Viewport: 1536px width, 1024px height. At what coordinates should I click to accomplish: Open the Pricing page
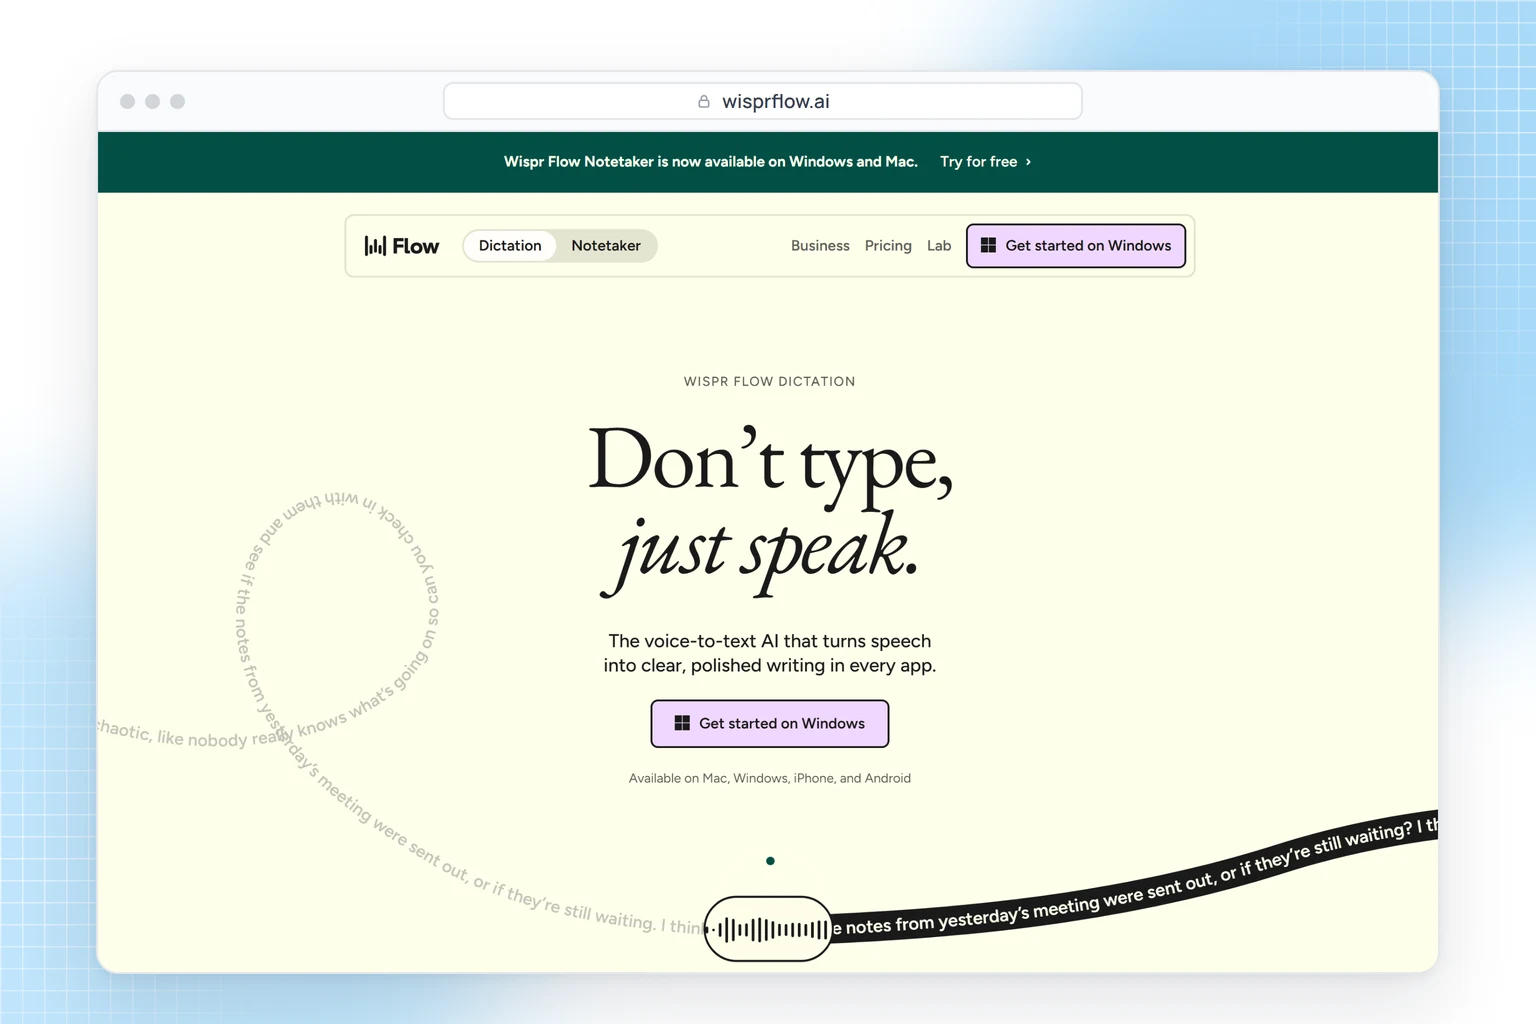[888, 246]
